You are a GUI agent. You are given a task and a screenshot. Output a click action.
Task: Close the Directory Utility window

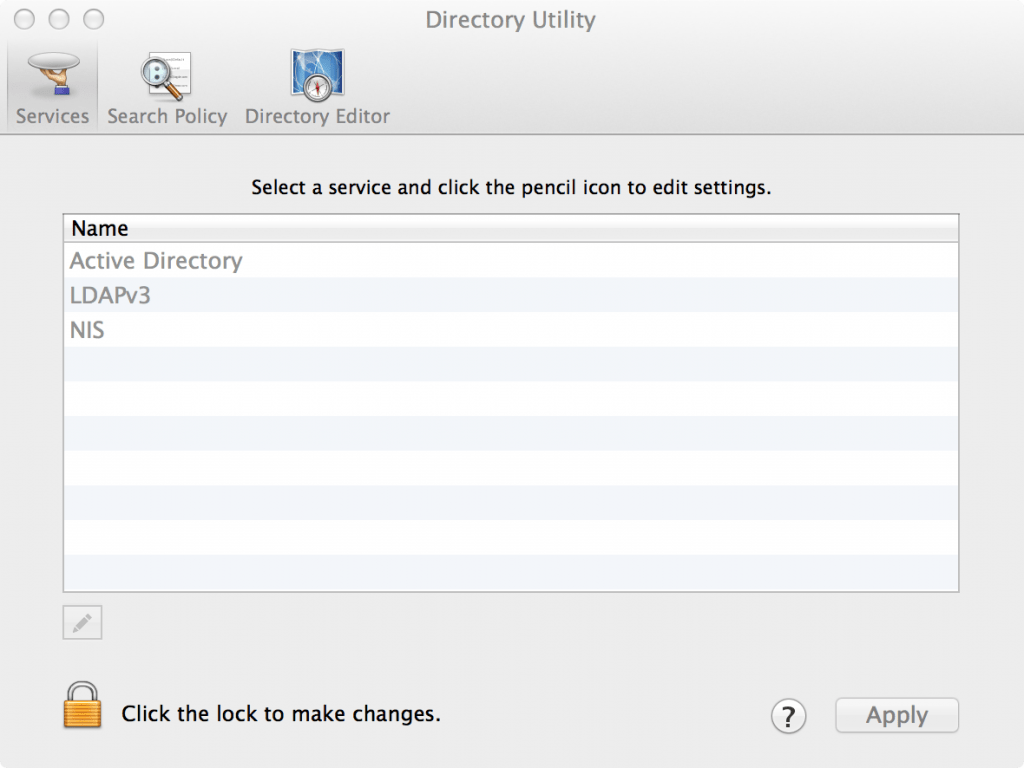pos(24,19)
